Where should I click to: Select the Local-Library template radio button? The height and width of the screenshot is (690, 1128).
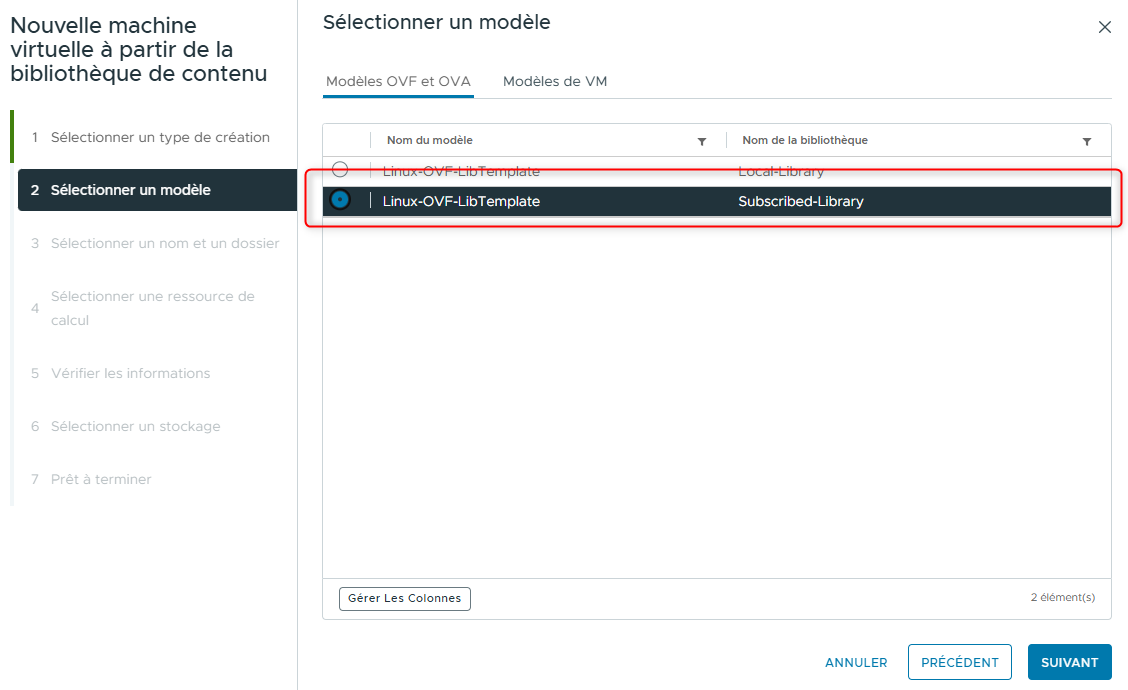pos(340,169)
